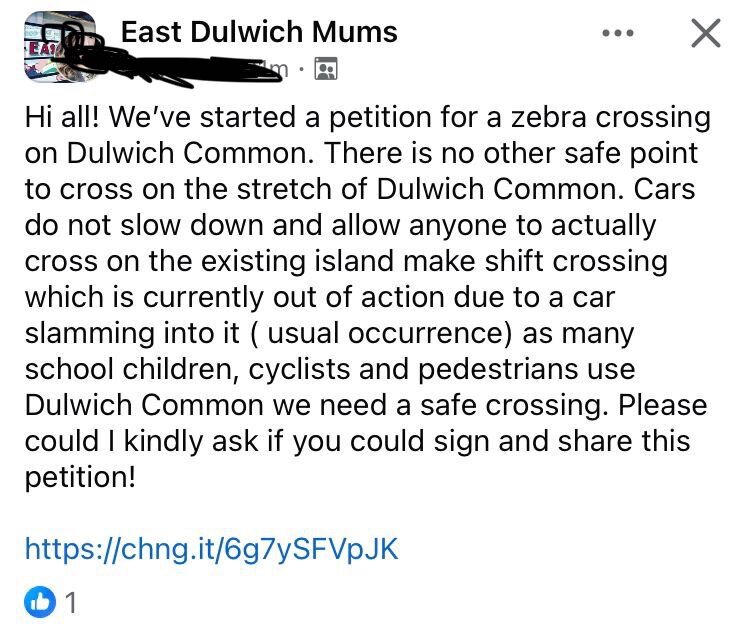The image size is (750, 625).
Task: Click the final word "petition!" in the post
Action: pos(78,478)
